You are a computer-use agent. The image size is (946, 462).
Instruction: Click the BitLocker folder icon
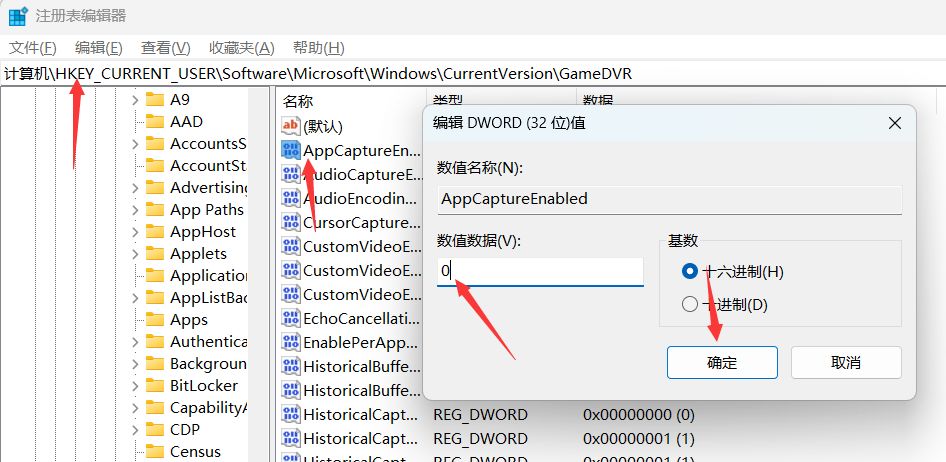click(155, 385)
